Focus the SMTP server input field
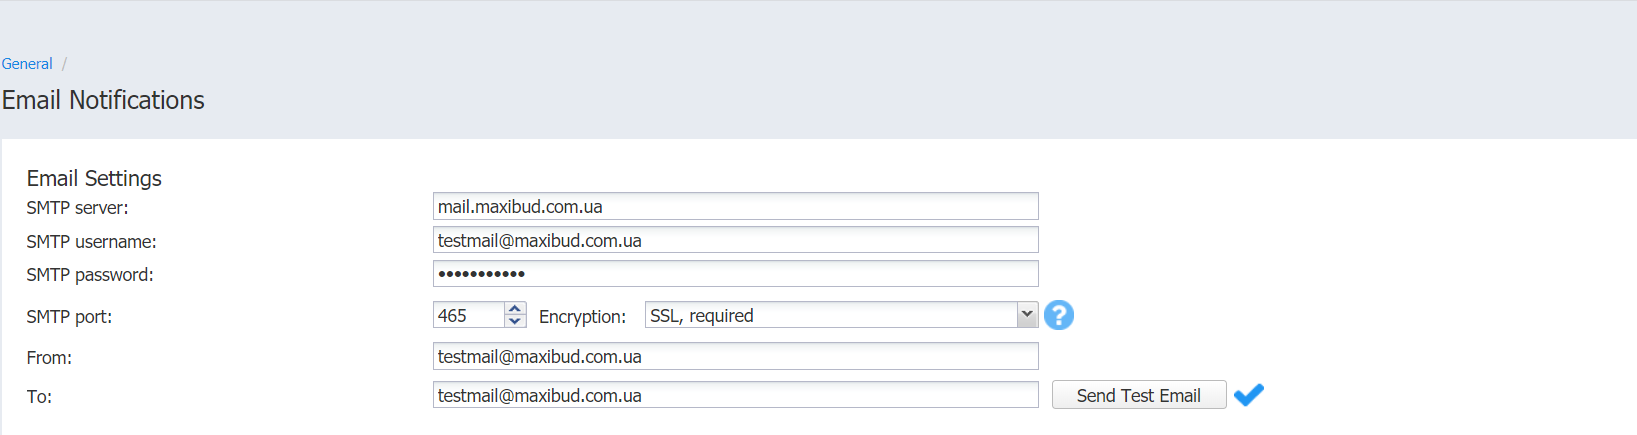Image resolution: width=1637 pixels, height=435 pixels. click(x=735, y=206)
